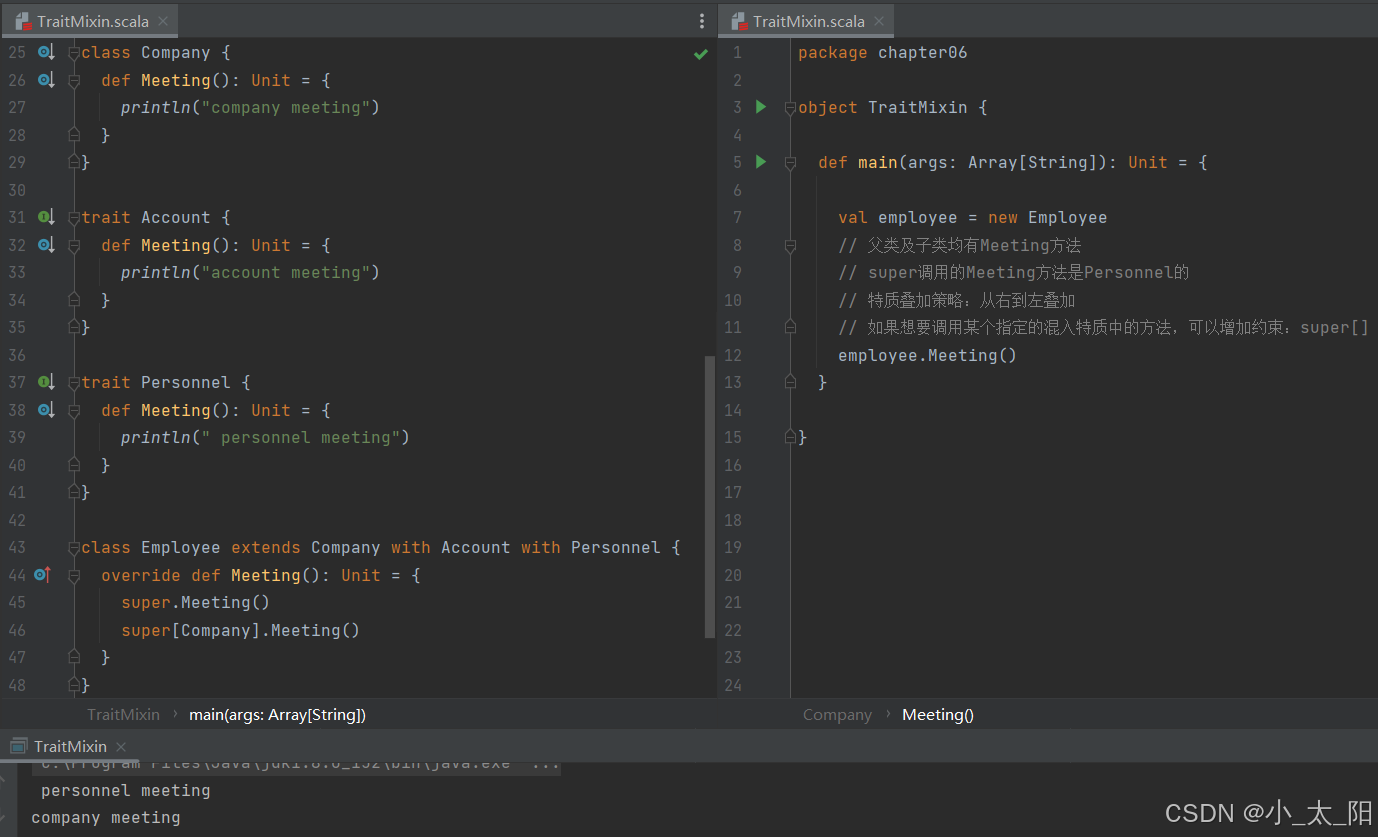Collapse override Meeting method at line 44

74,575
